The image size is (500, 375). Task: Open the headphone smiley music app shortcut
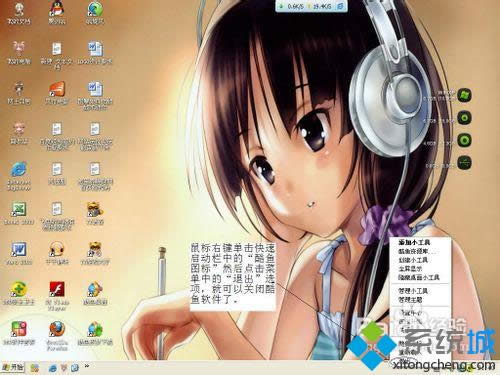57,249
